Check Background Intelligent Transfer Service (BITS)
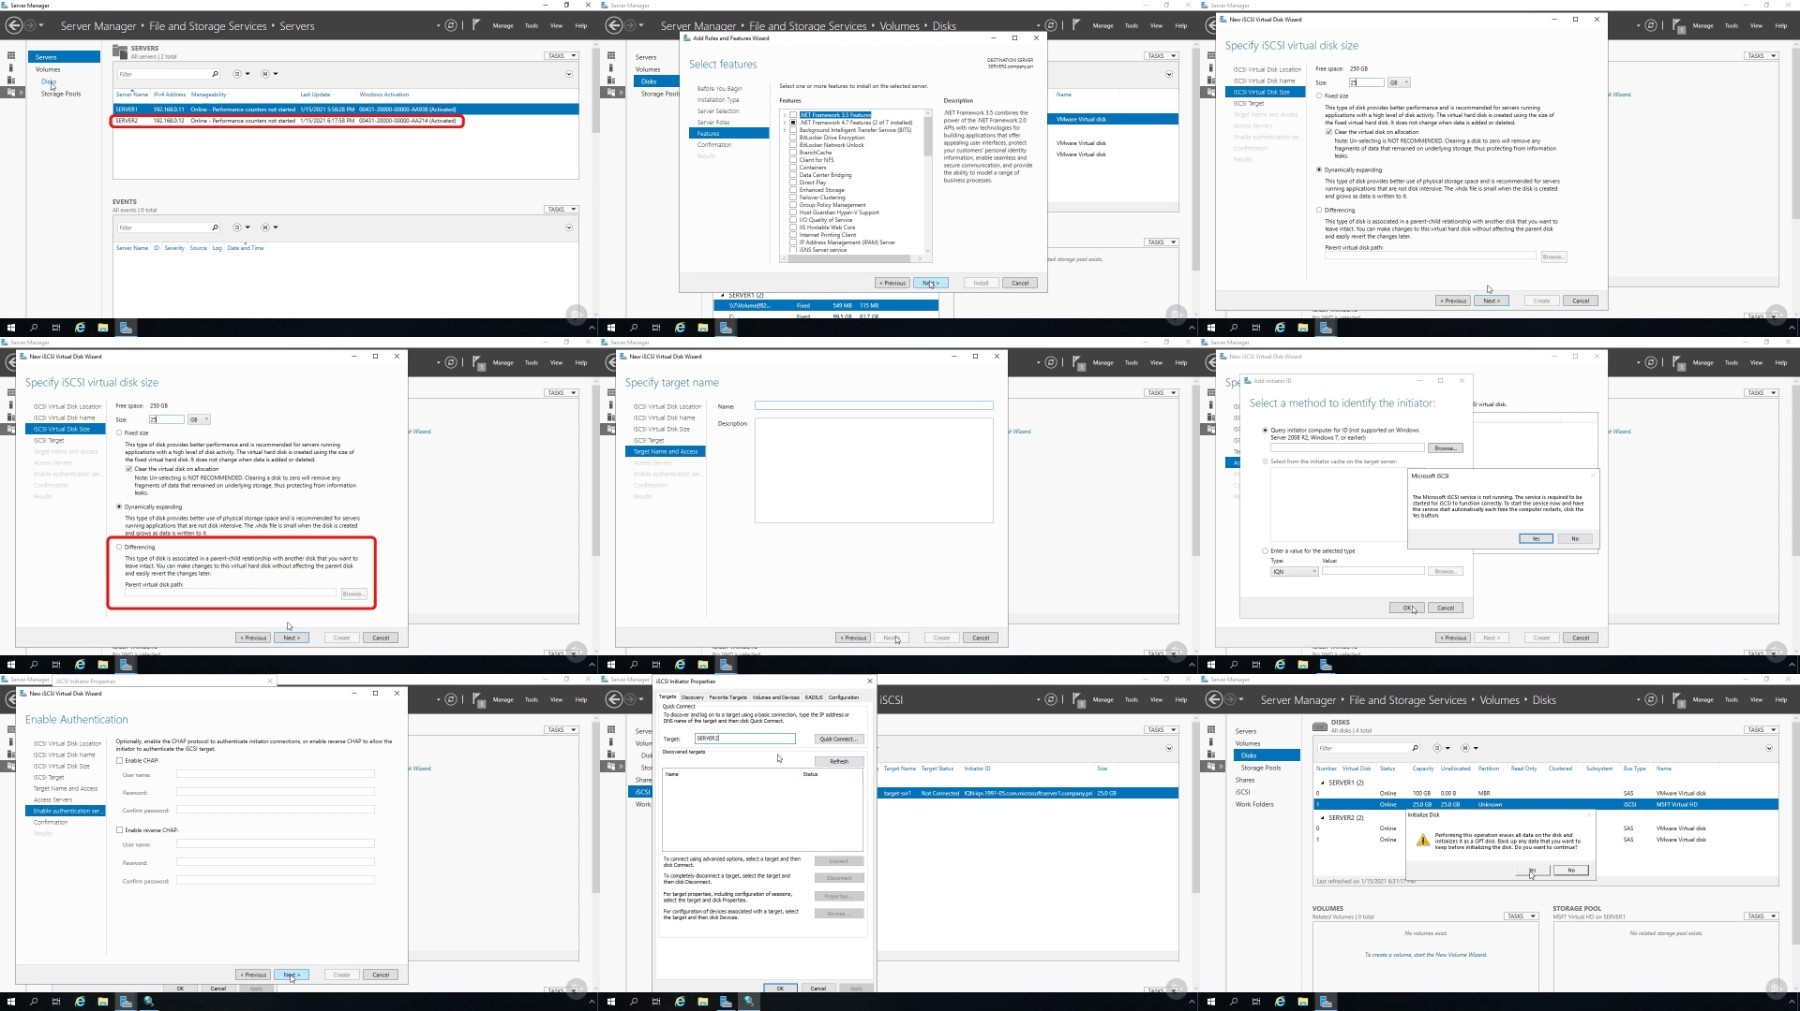 793,130
